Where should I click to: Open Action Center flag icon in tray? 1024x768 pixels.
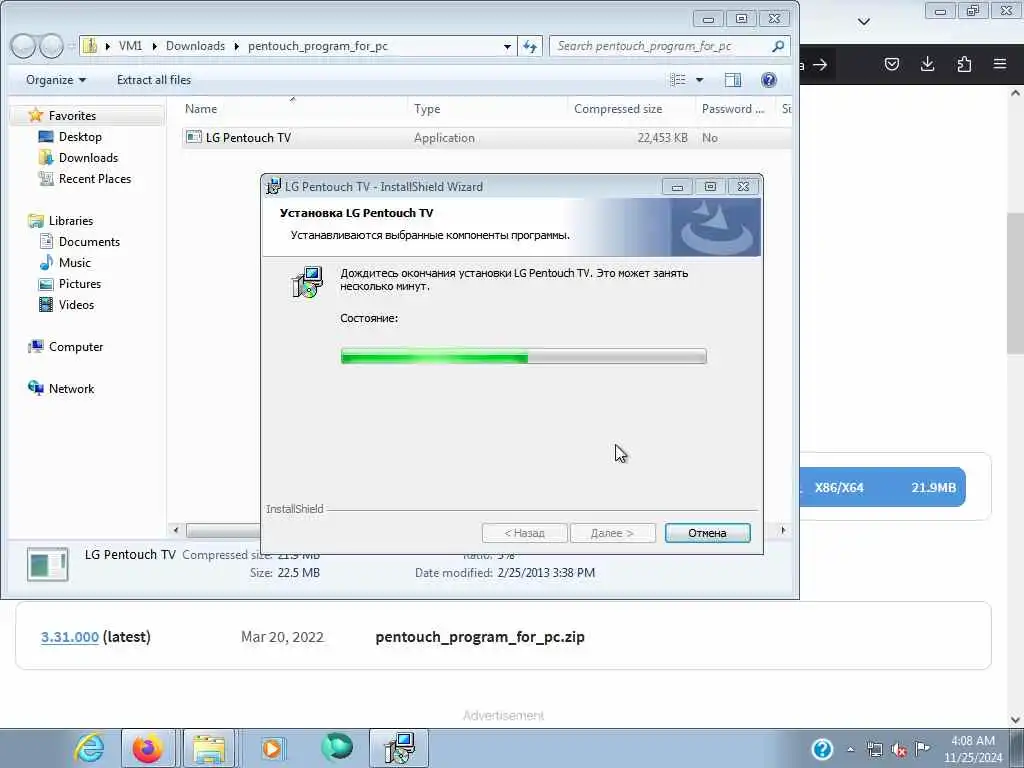[922, 748]
